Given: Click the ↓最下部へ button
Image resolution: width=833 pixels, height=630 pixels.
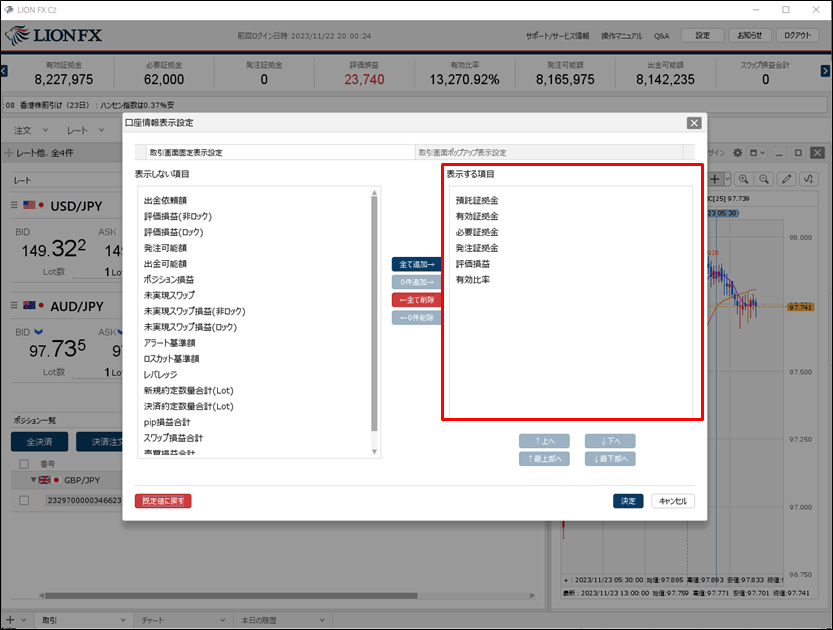Looking at the screenshot, I should click(610, 459).
